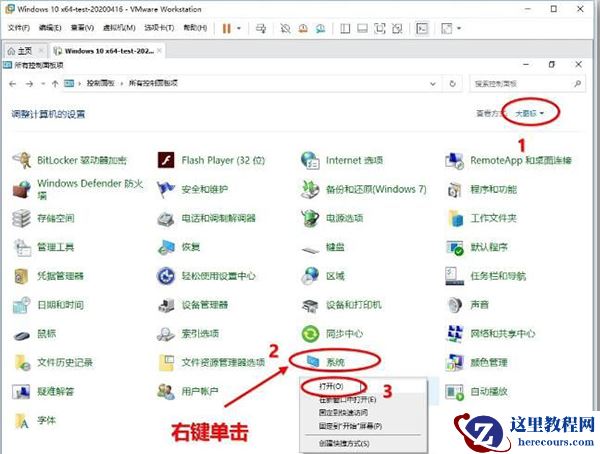Viewport: 600px width, 454px height.
Task: Open the 编辑(E) menu
Action: [50, 28]
